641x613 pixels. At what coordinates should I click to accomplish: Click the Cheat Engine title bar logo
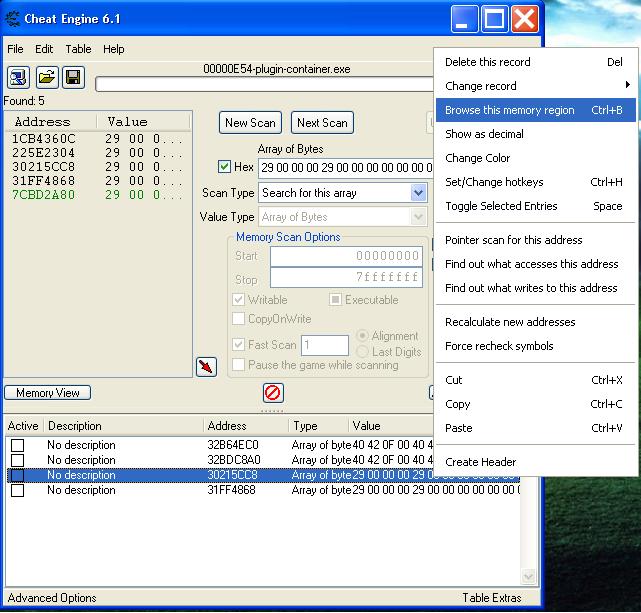tap(12, 19)
